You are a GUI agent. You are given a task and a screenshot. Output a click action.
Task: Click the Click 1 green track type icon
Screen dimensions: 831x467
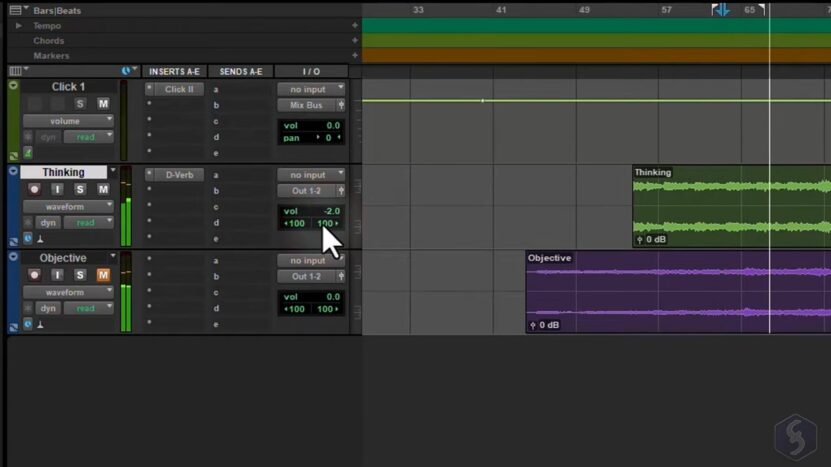click(x=28, y=153)
